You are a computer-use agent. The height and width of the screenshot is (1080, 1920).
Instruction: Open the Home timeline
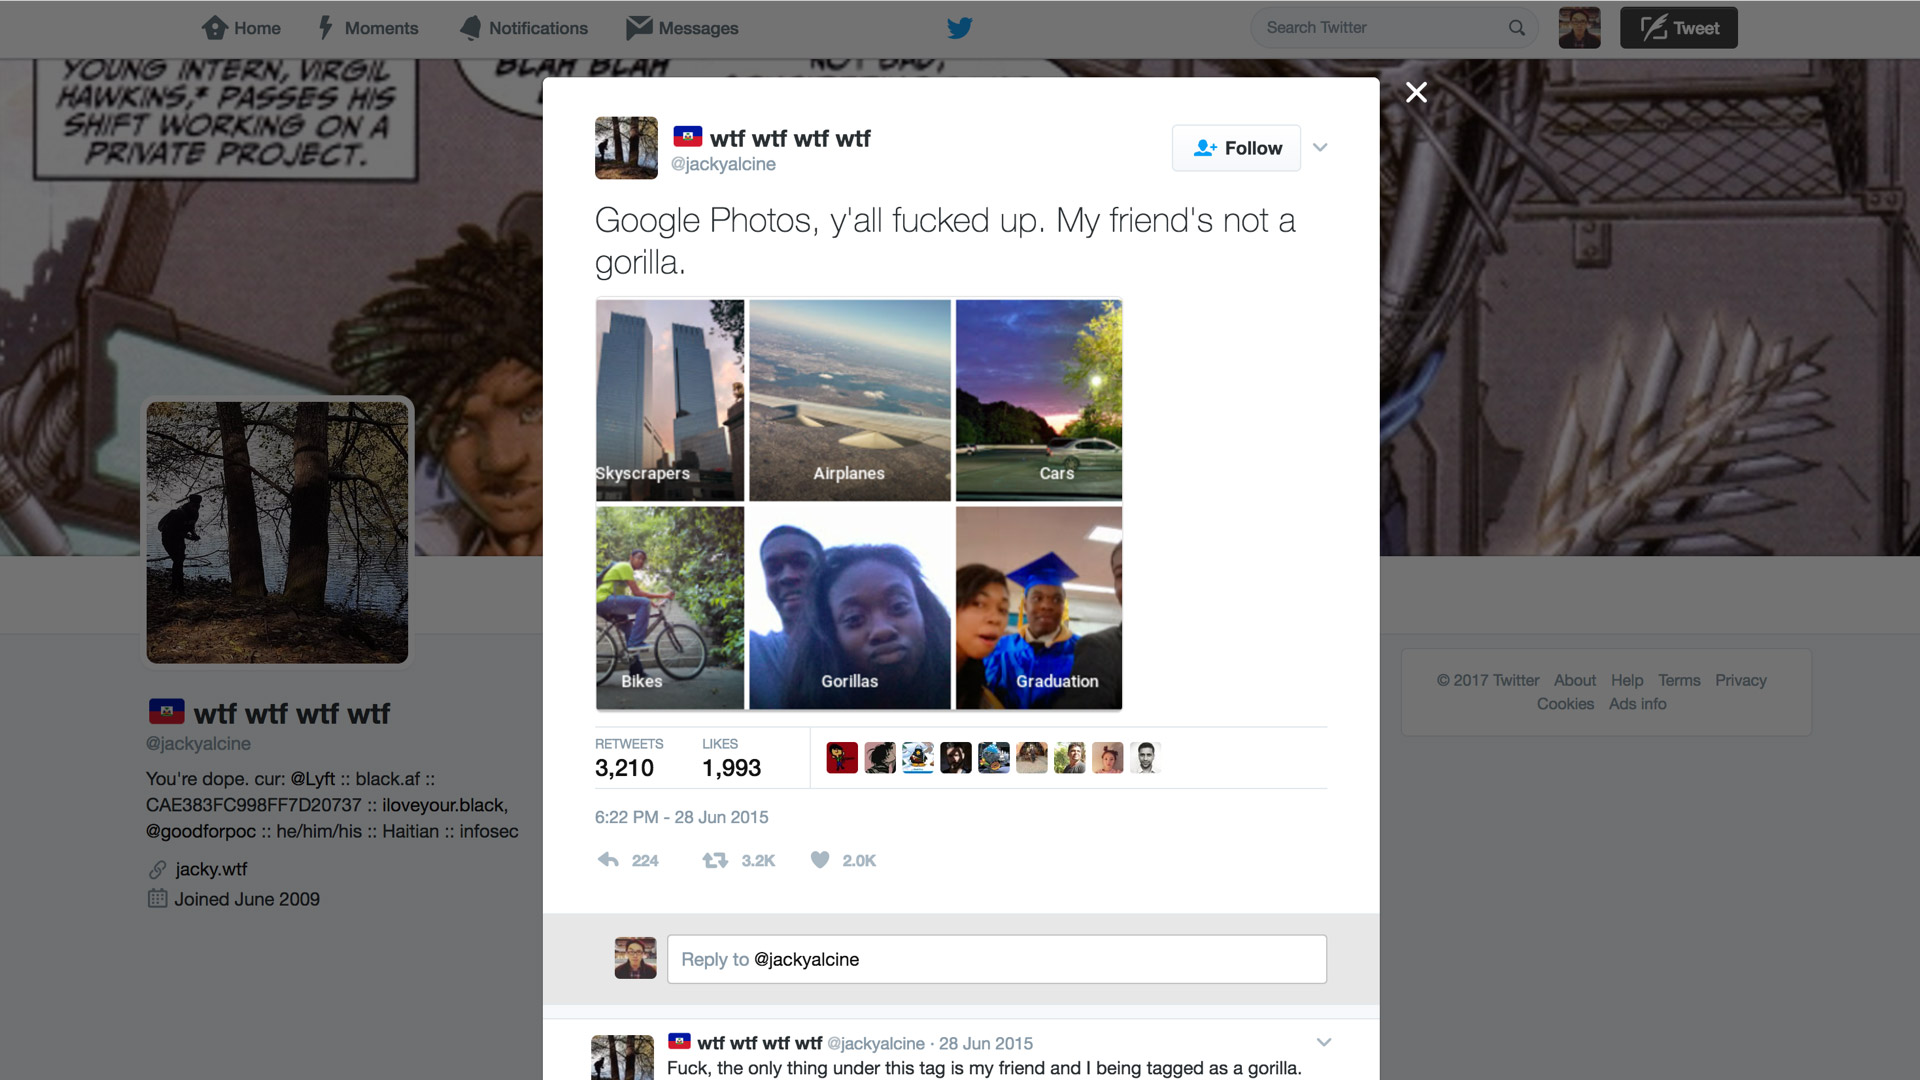242,28
